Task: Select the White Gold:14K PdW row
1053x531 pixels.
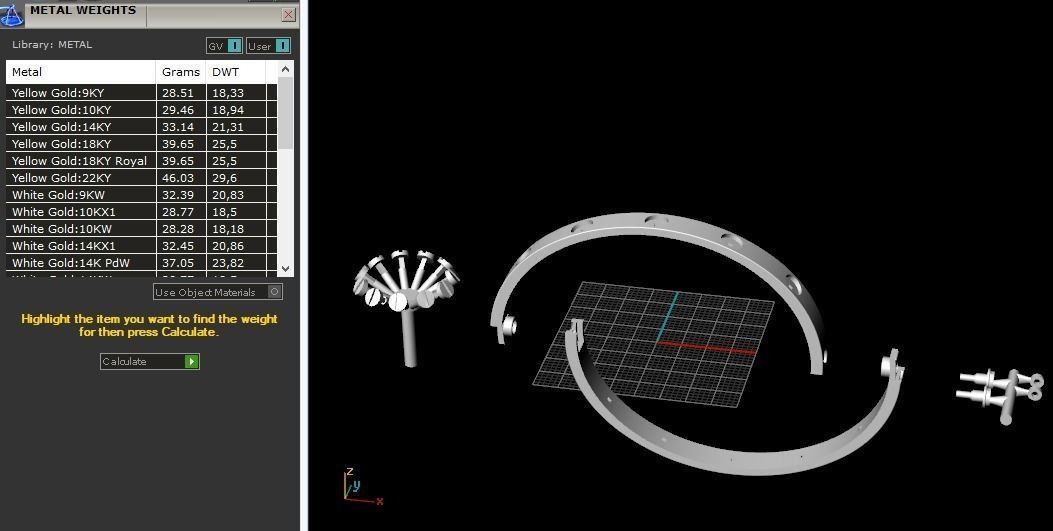Action: pos(142,262)
